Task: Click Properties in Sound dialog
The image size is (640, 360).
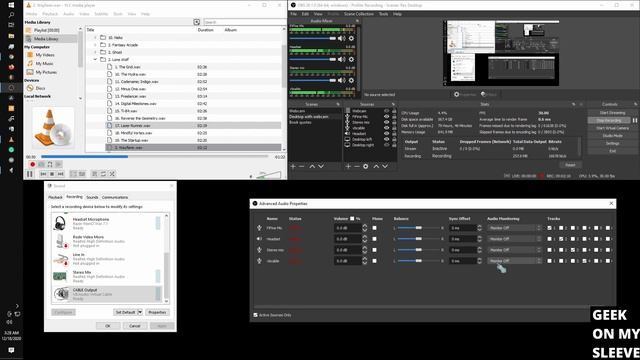Action: point(157,312)
